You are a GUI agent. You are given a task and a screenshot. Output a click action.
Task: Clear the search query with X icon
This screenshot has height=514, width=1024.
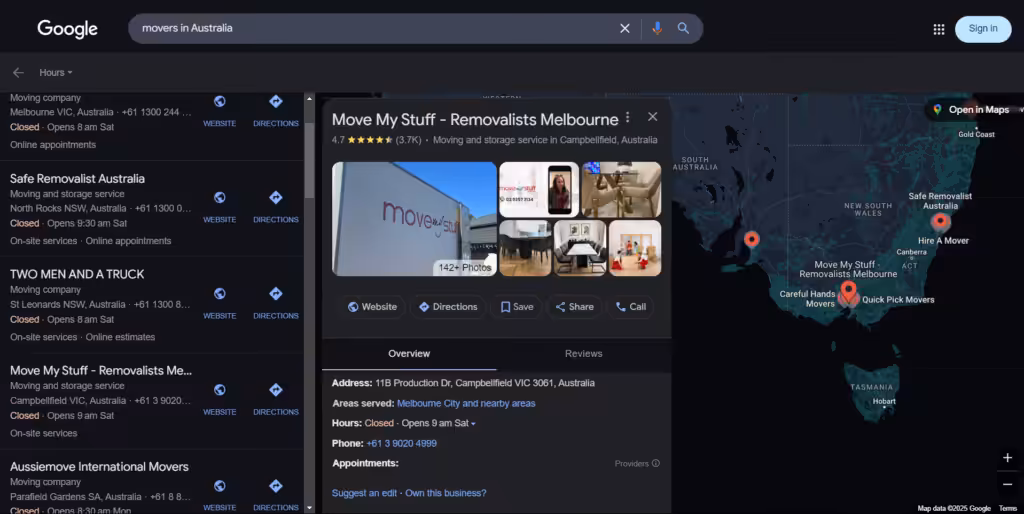625,28
